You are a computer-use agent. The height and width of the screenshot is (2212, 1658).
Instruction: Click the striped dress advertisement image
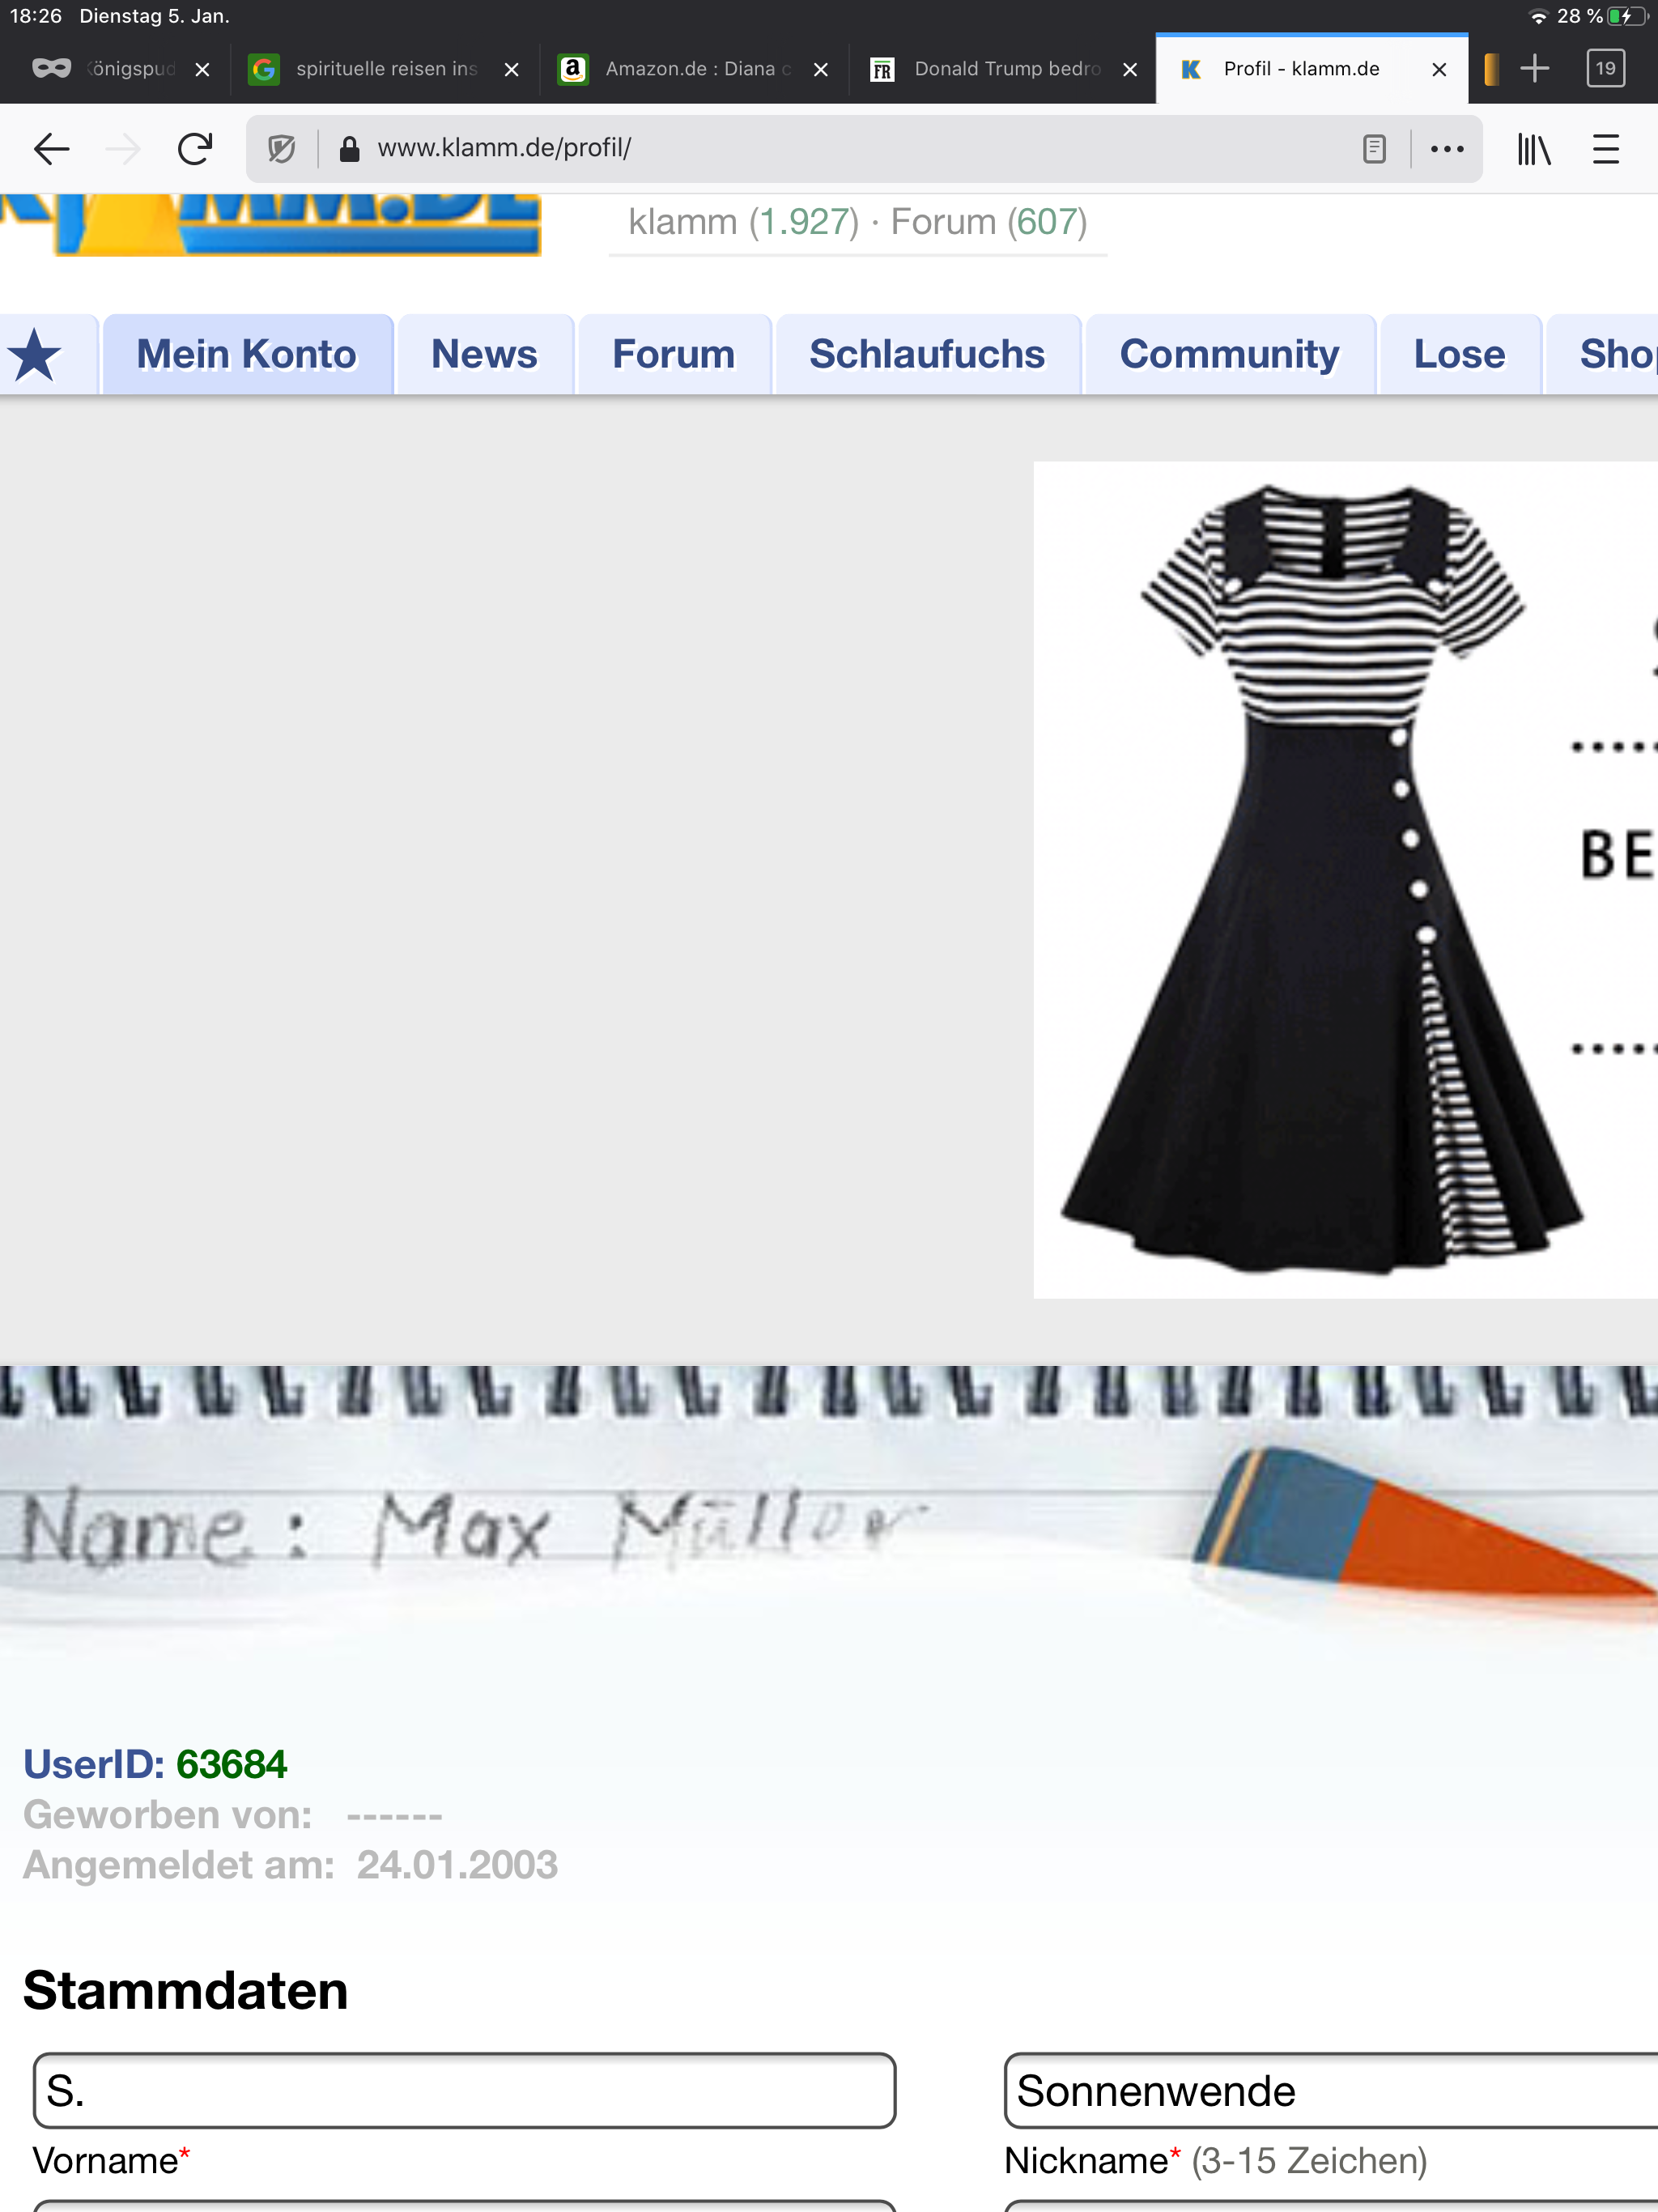[1320, 880]
